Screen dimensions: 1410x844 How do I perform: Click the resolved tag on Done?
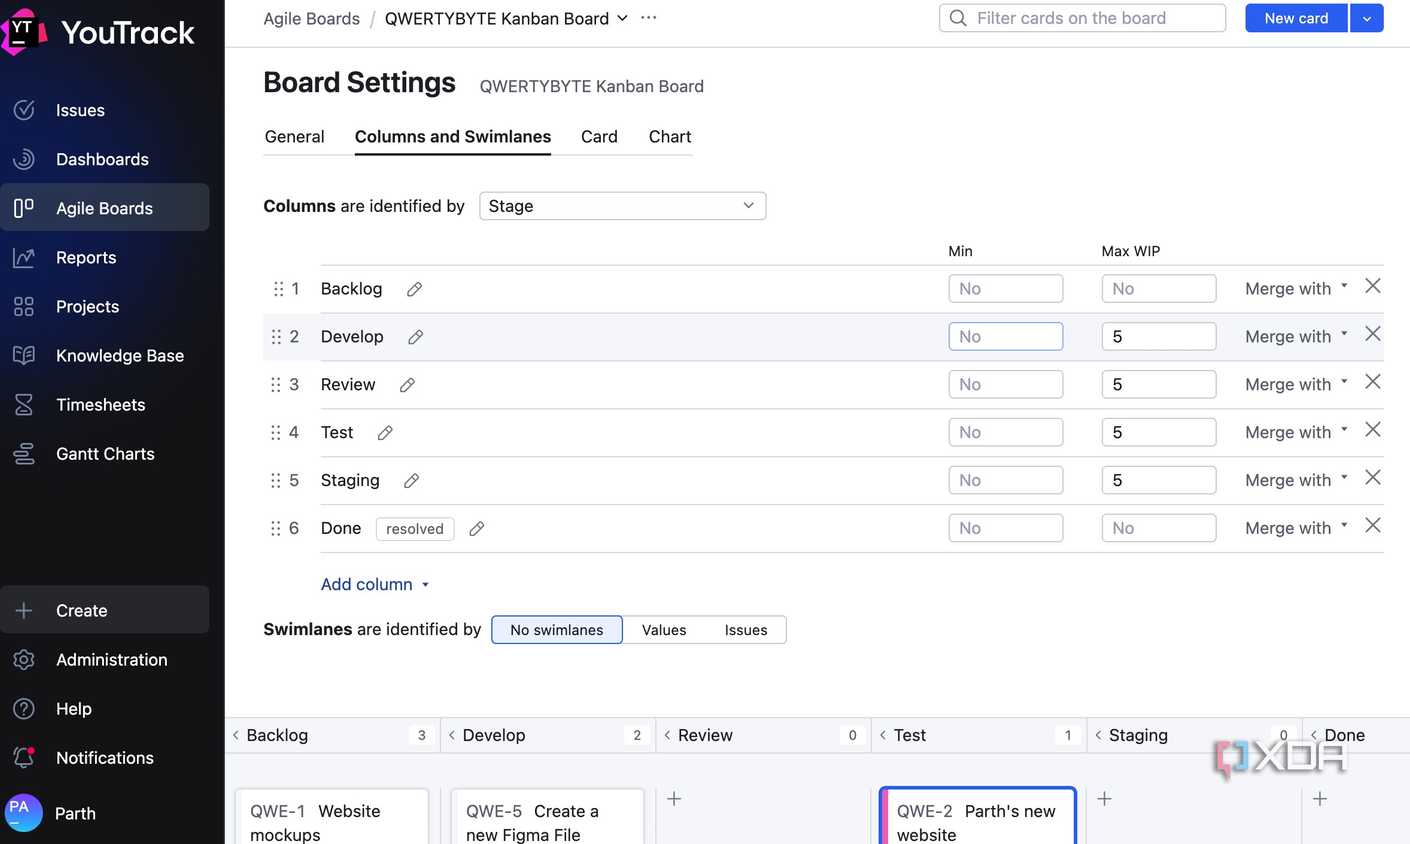[x=415, y=529]
